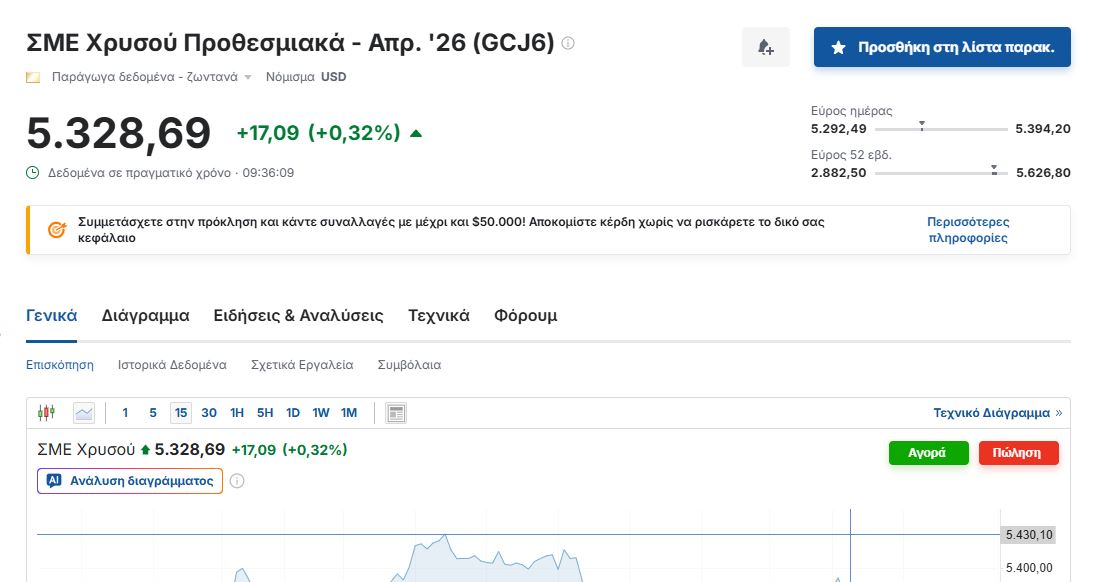
Task: Set chart interval to 1W
Action: tap(321, 413)
